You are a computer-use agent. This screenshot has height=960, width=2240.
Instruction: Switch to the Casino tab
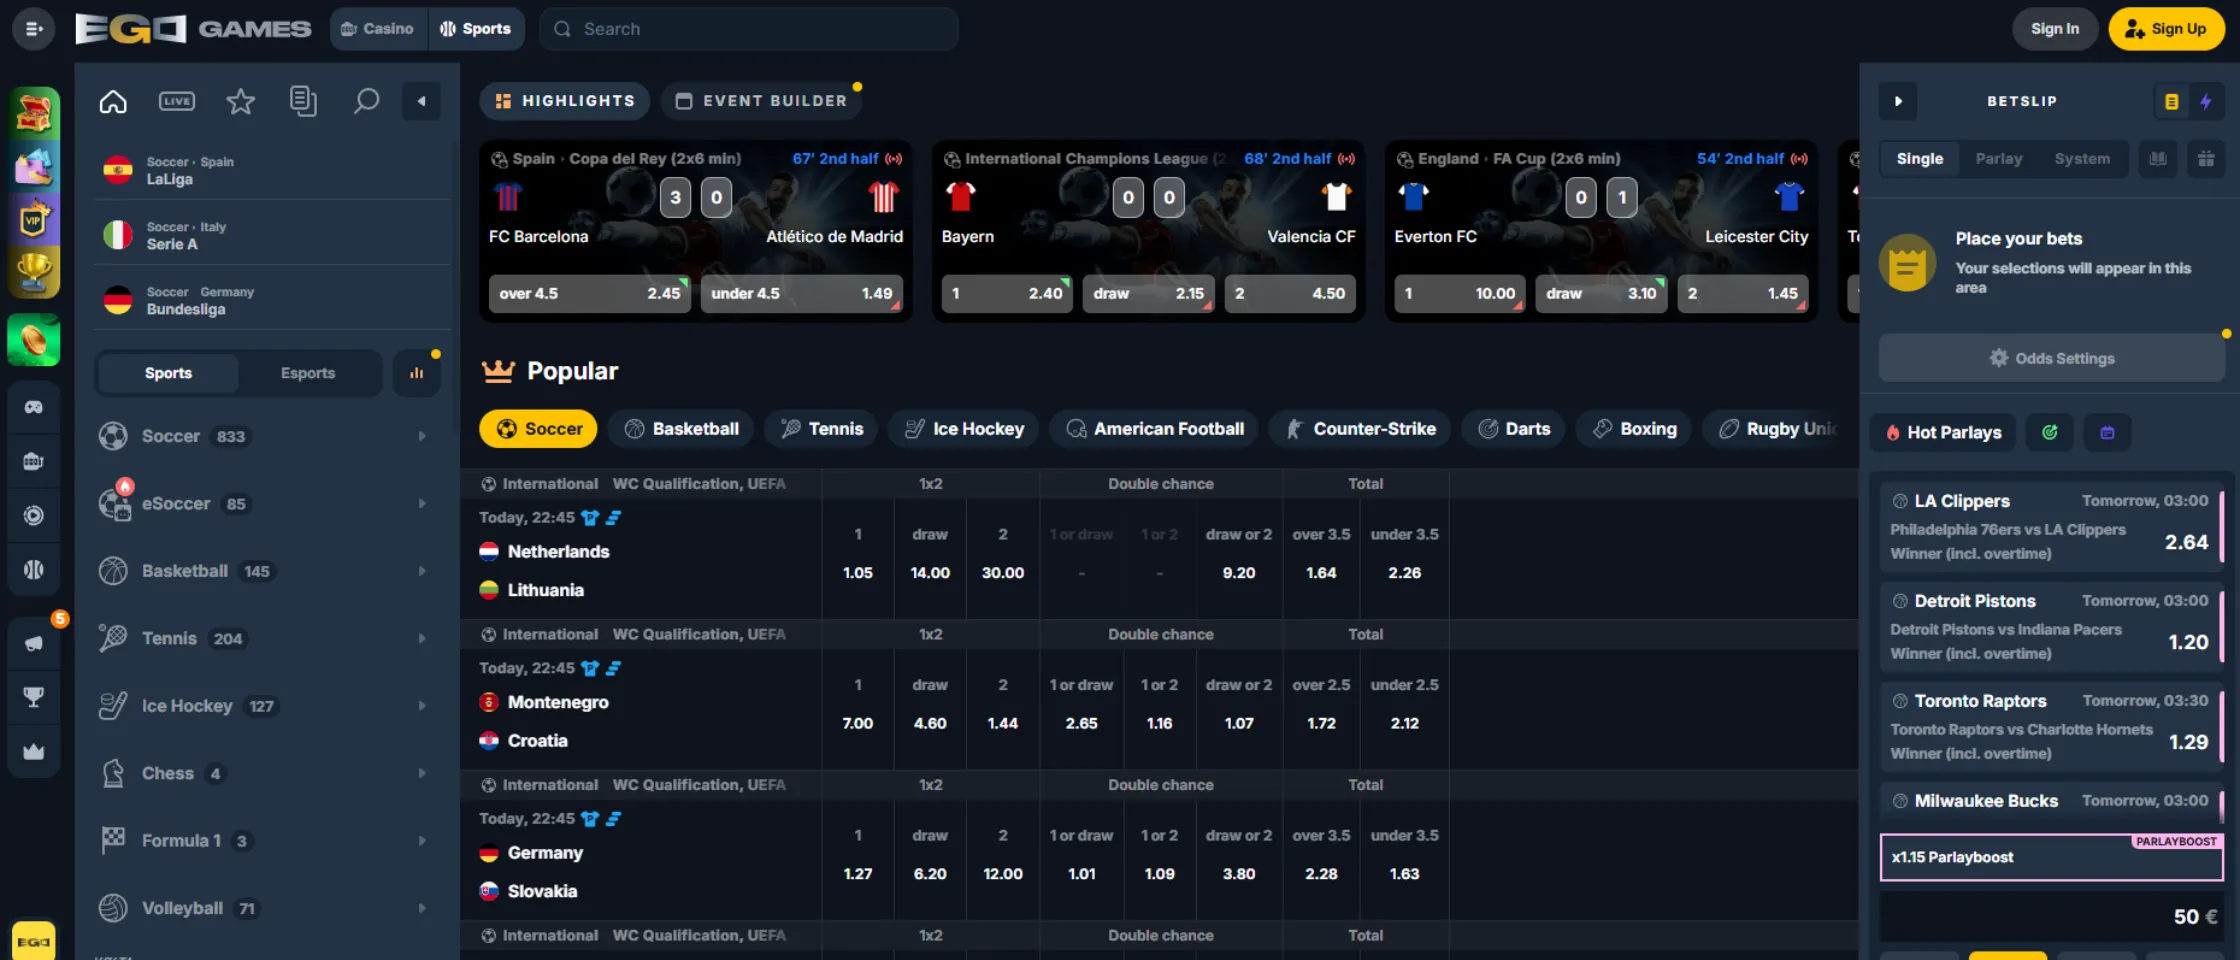click(x=377, y=28)
